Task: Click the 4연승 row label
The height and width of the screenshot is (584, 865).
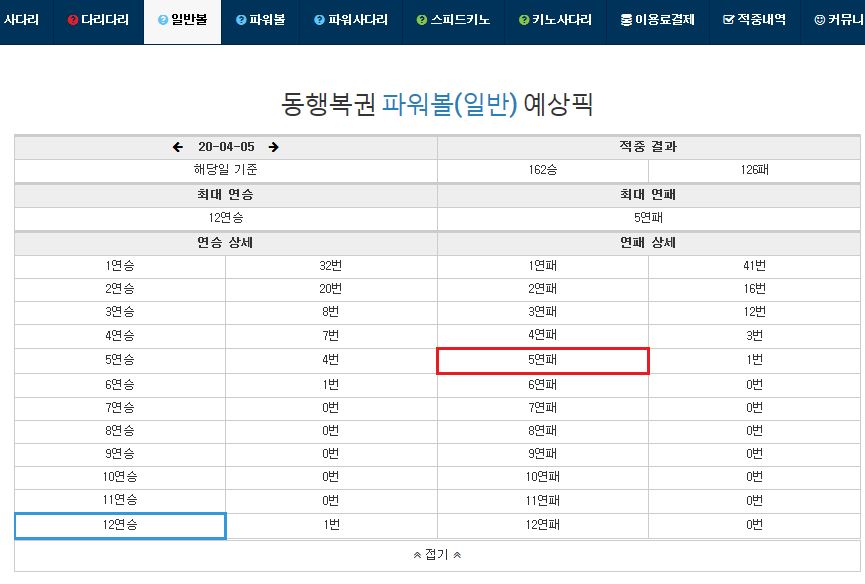Action: 120,336
